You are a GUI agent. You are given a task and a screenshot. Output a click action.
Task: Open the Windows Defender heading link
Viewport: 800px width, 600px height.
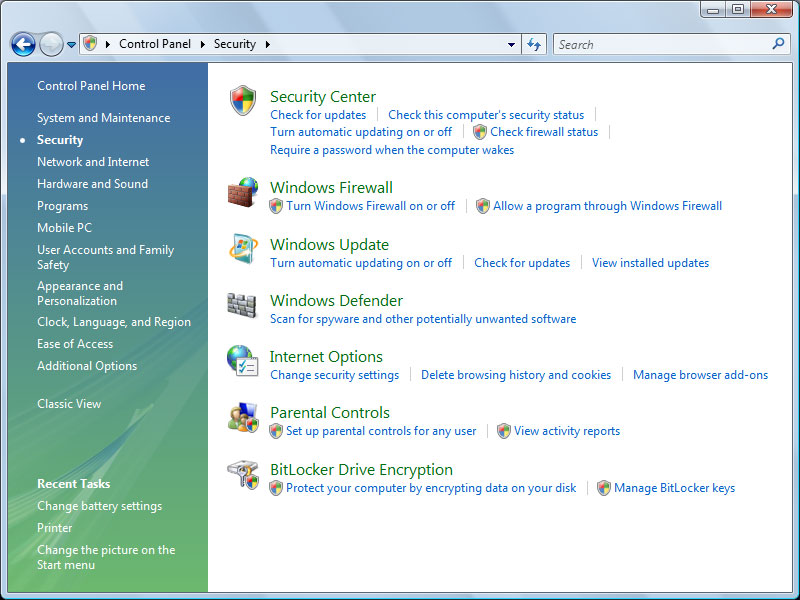(336, 301)
